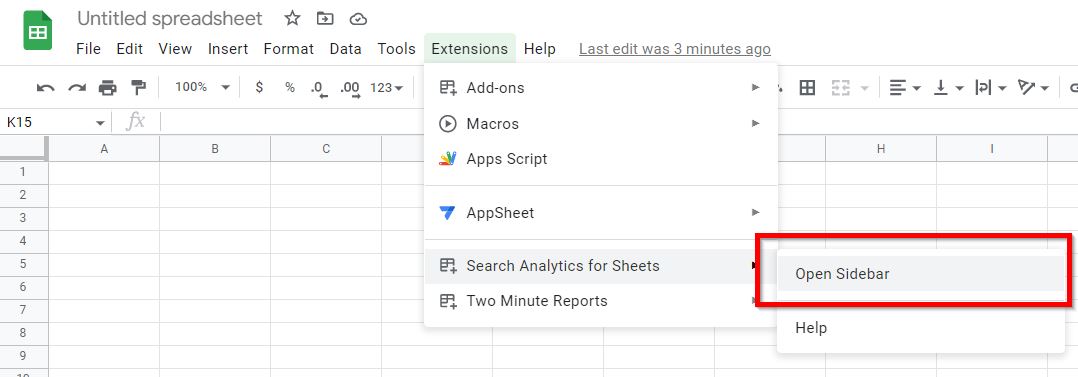Open the horizontal align dropdown
1078x377 pixels.
(905, 87)
